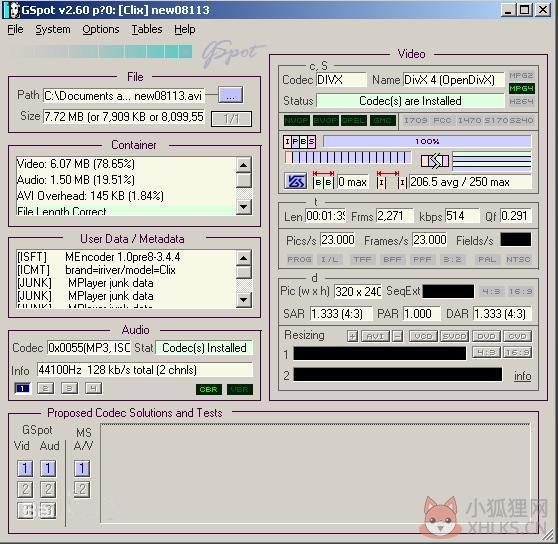The width and height of the screenshot is (558, 544).
Task: Click the GSpot application icon in title bar
Action: pos(12,10)
